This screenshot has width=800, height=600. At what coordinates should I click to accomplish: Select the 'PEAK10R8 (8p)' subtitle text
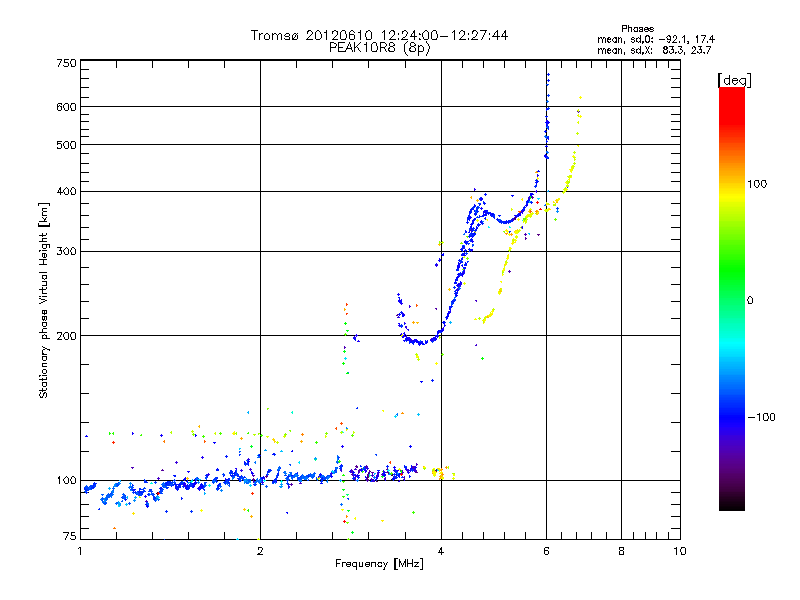(x=380, y=48)
